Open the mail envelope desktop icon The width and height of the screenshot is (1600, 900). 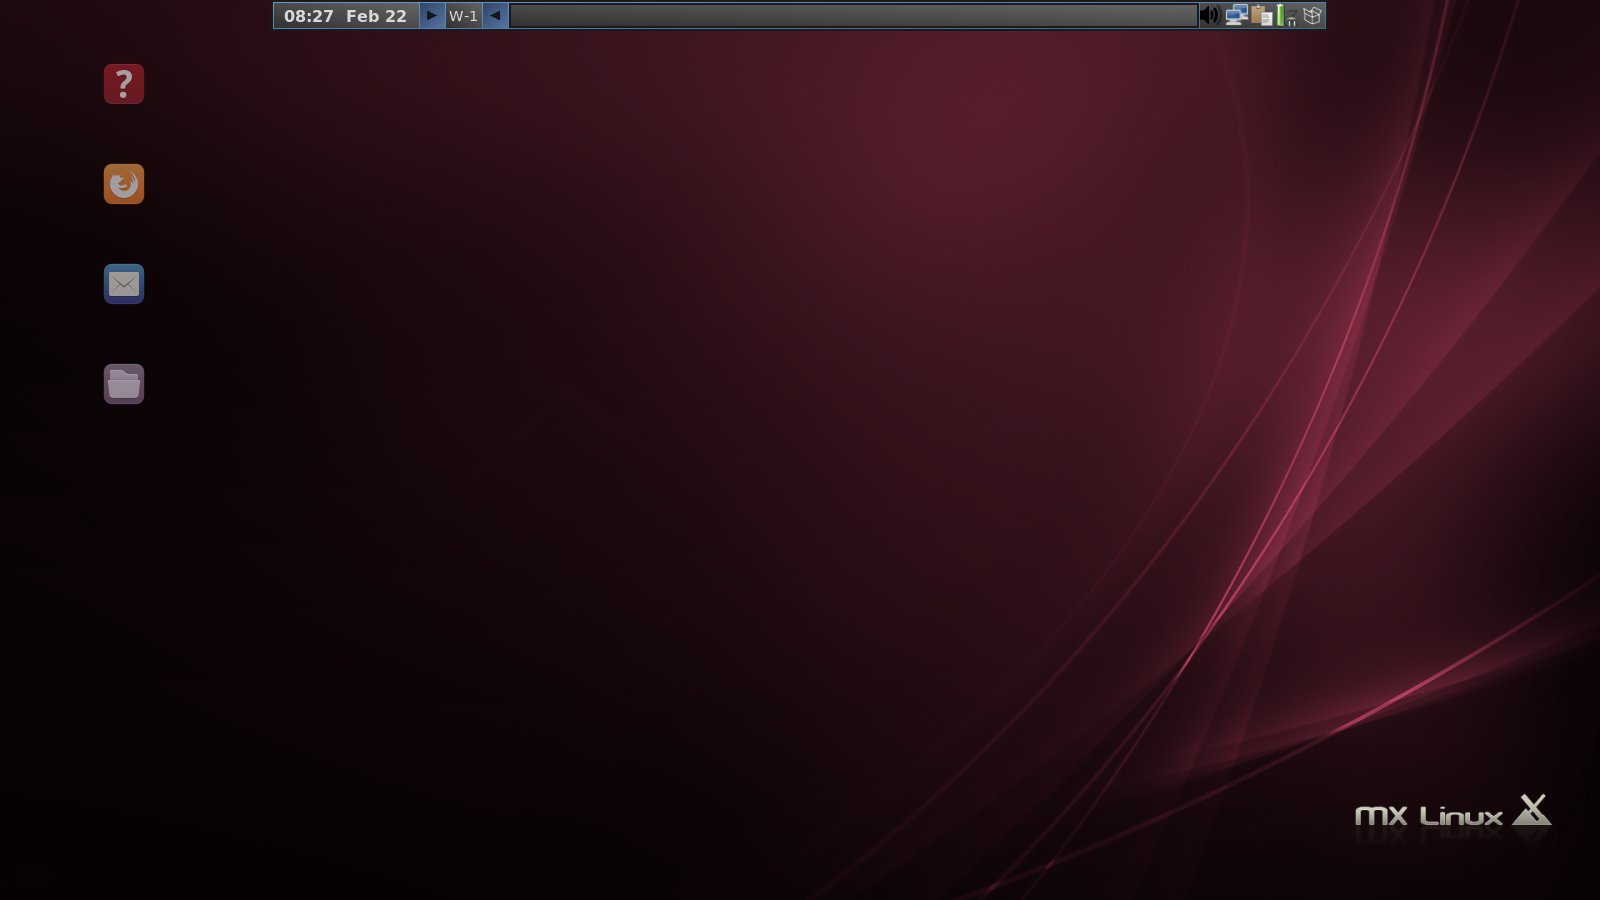click(x=124, y=284)
